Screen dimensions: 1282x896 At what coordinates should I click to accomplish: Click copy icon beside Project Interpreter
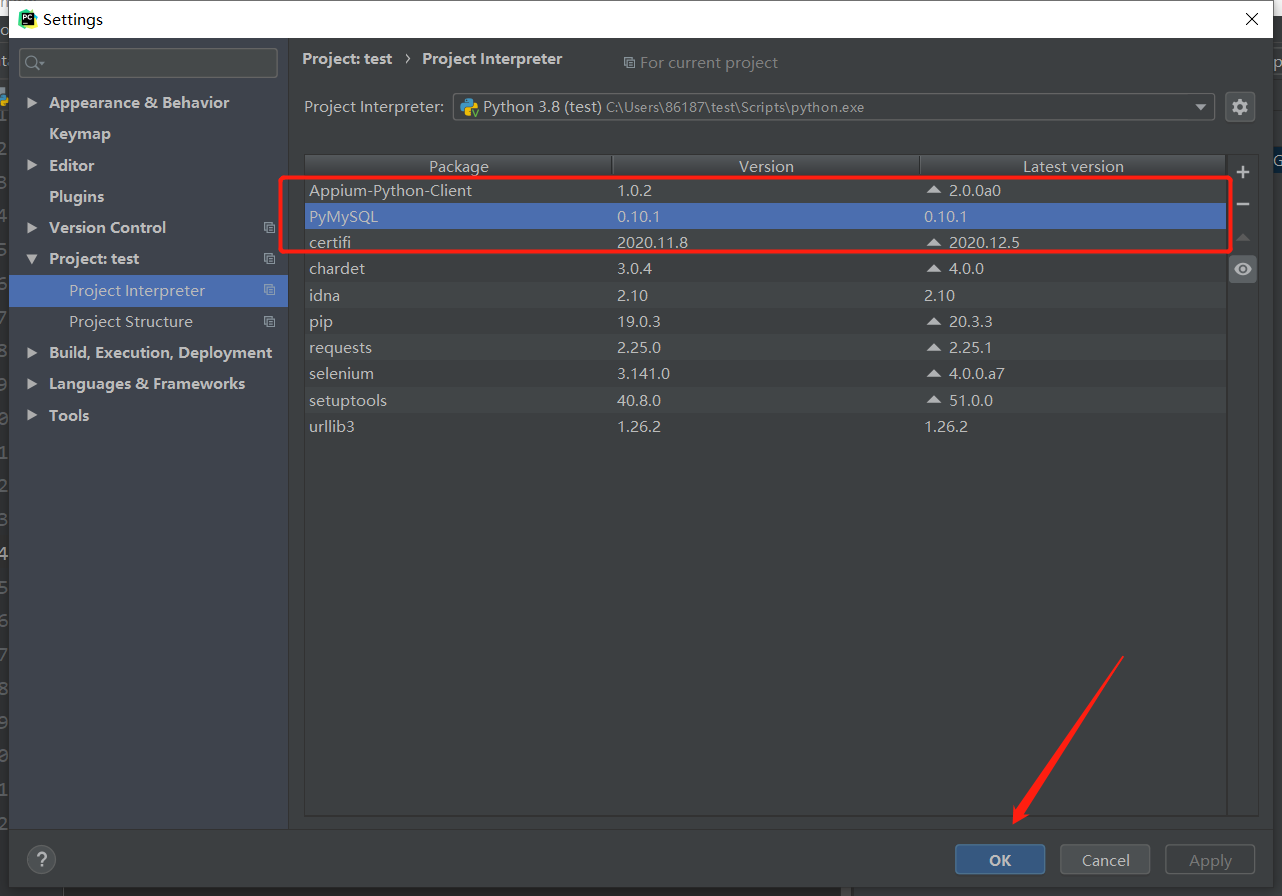coord(269,290)
